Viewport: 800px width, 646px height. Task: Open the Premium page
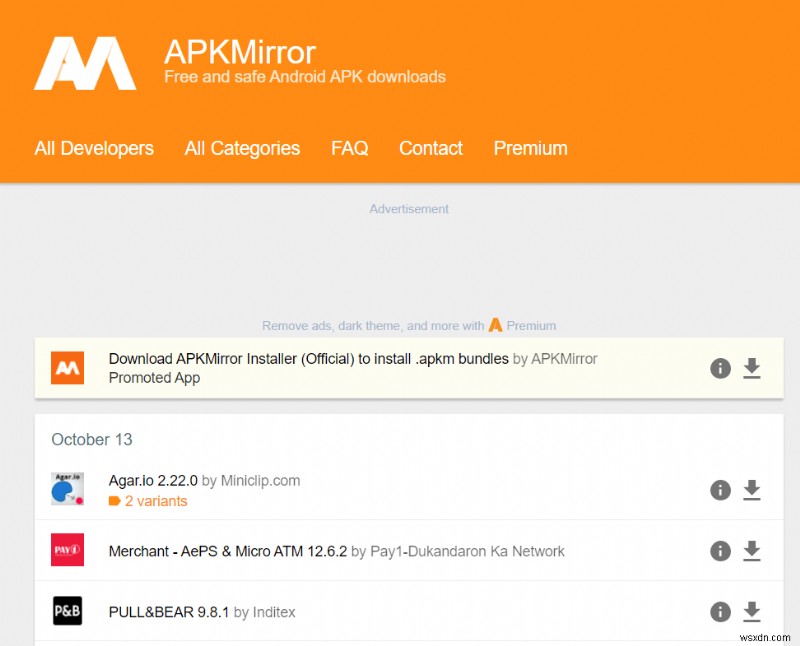[530, 148]
